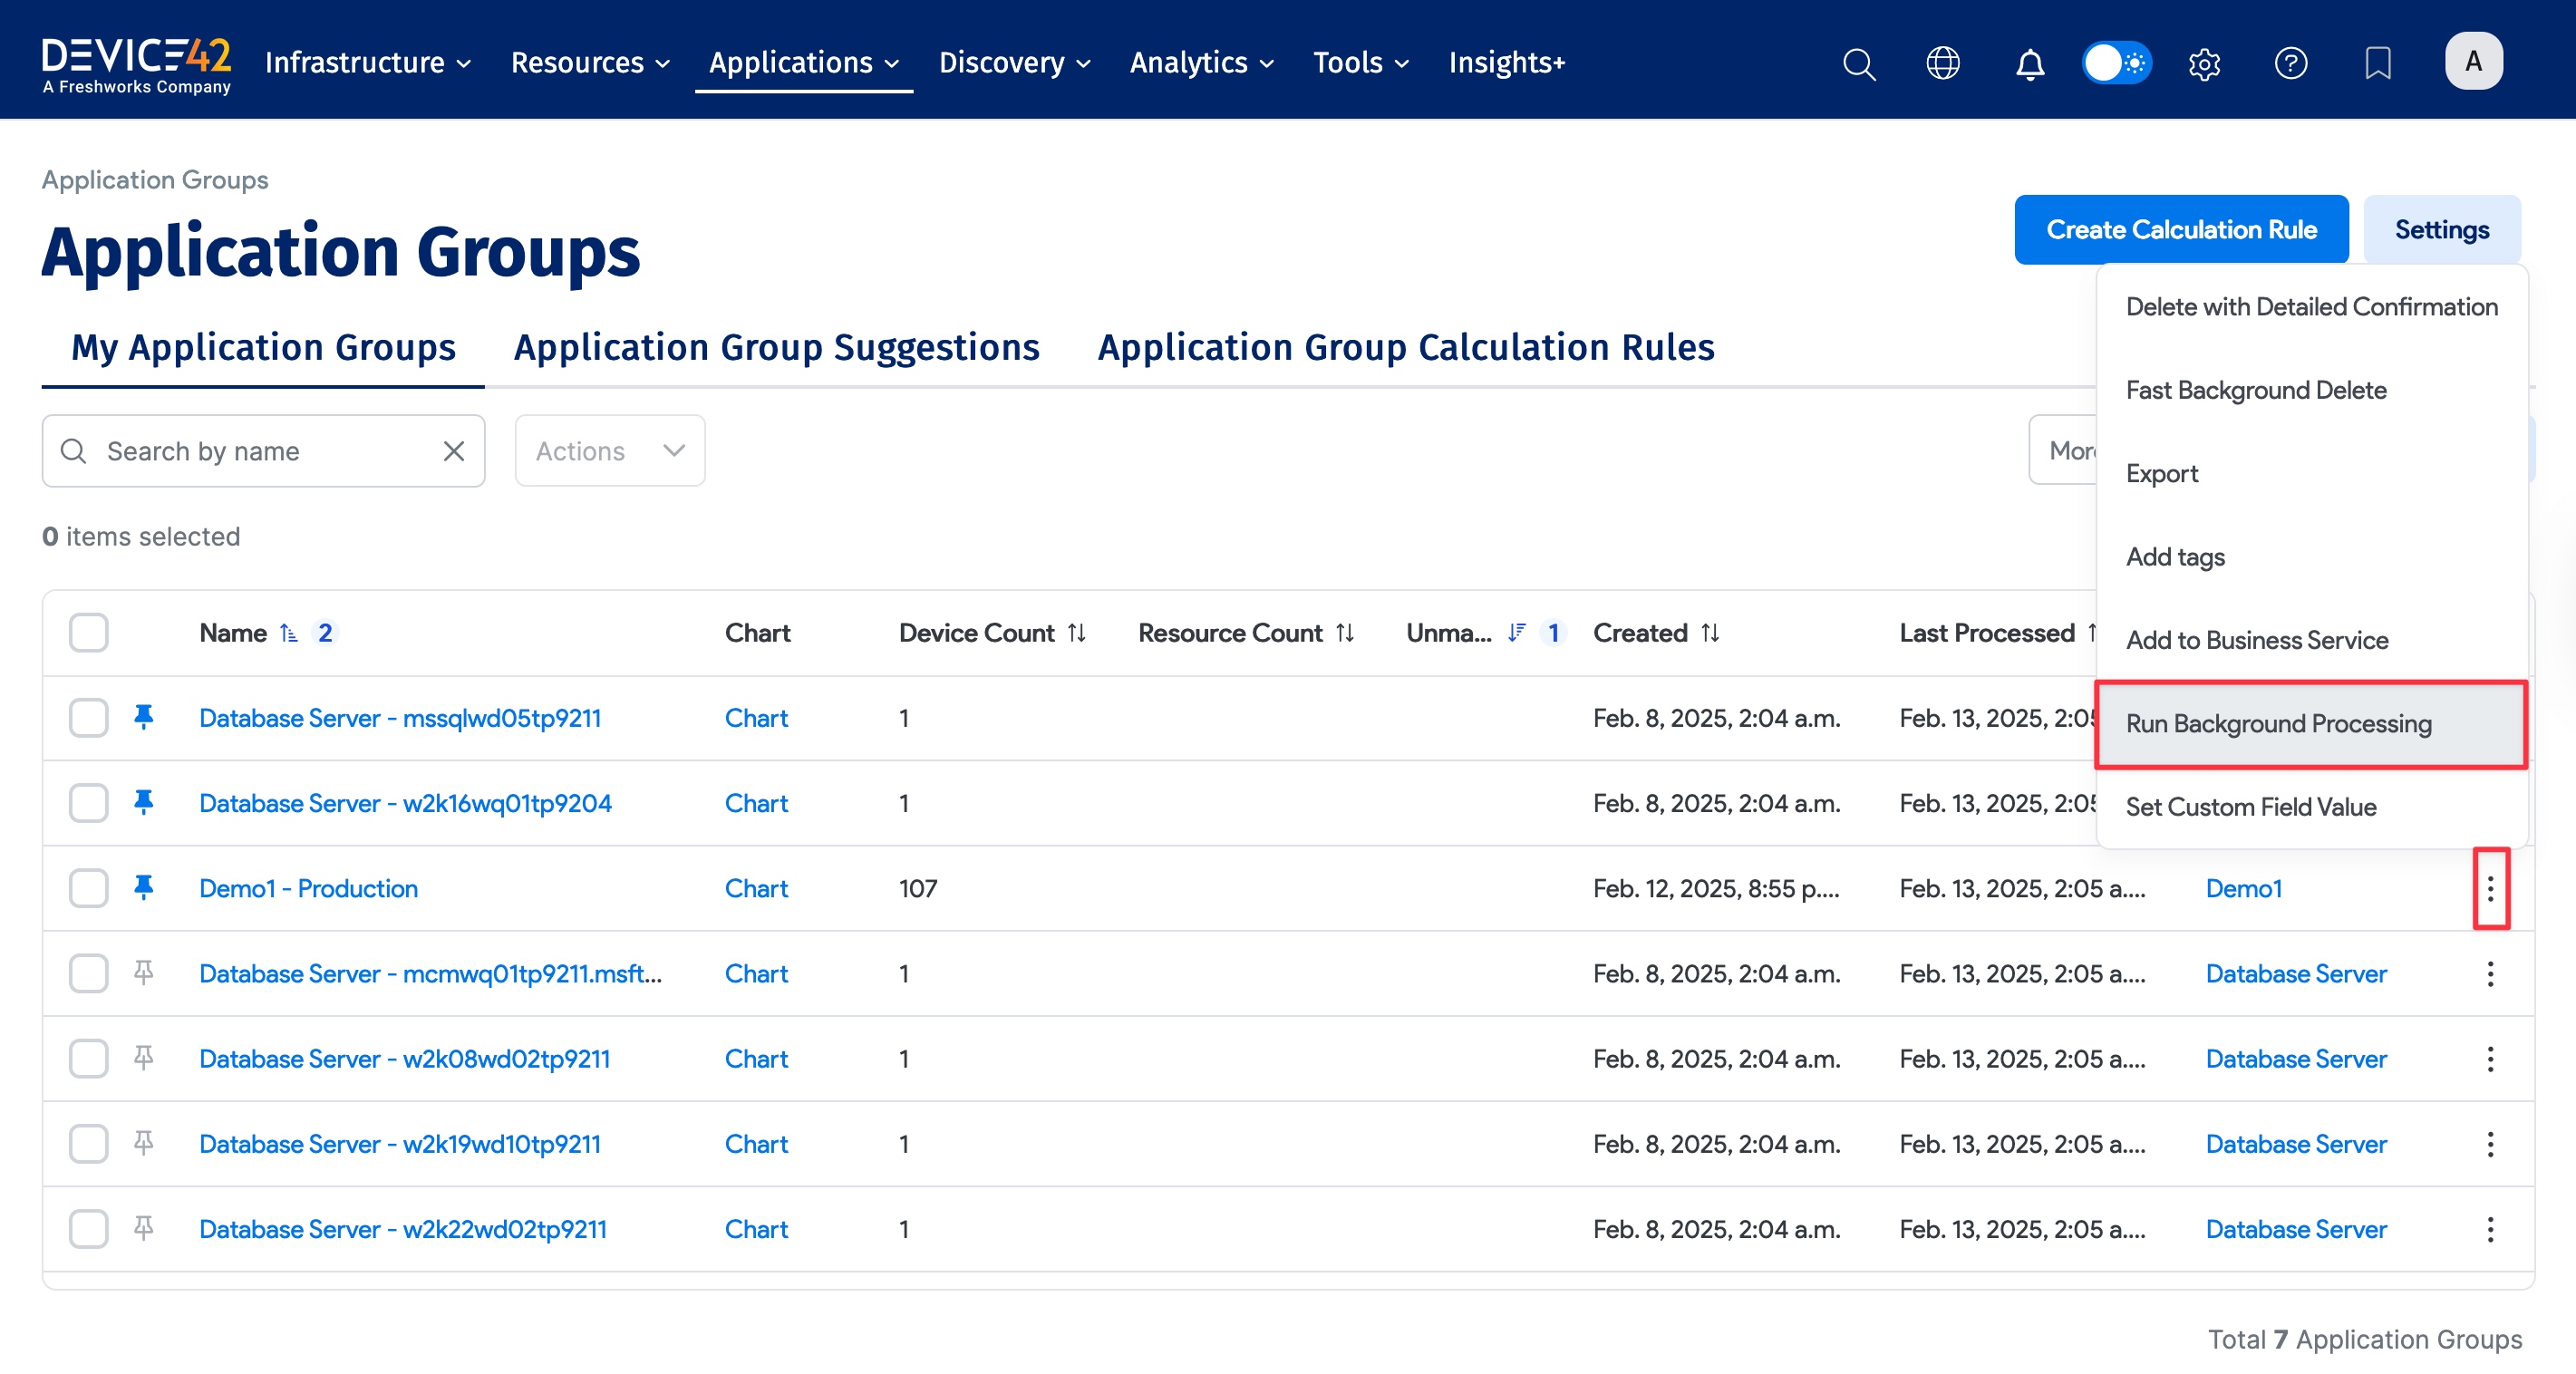Open the settings gear icon in header

click(x=2204, y=63)
